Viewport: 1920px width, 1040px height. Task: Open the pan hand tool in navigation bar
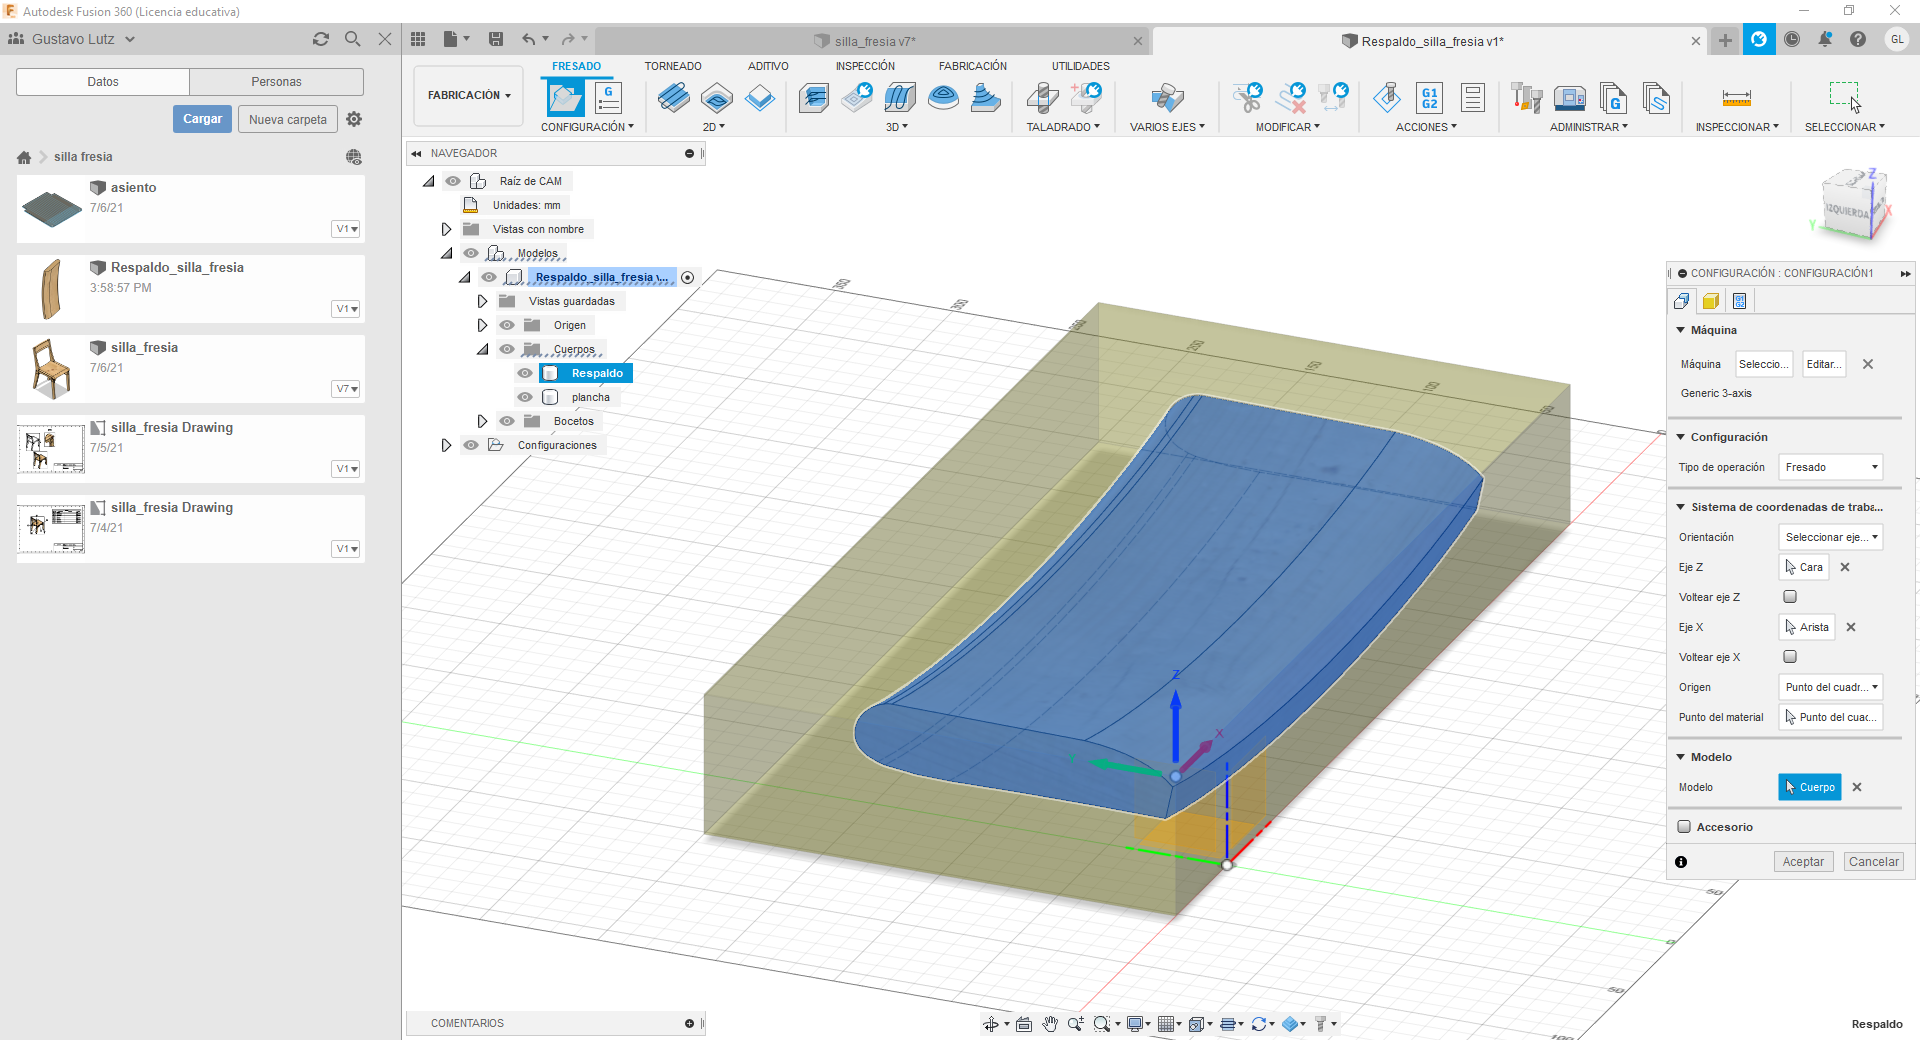(1050, 1024)
